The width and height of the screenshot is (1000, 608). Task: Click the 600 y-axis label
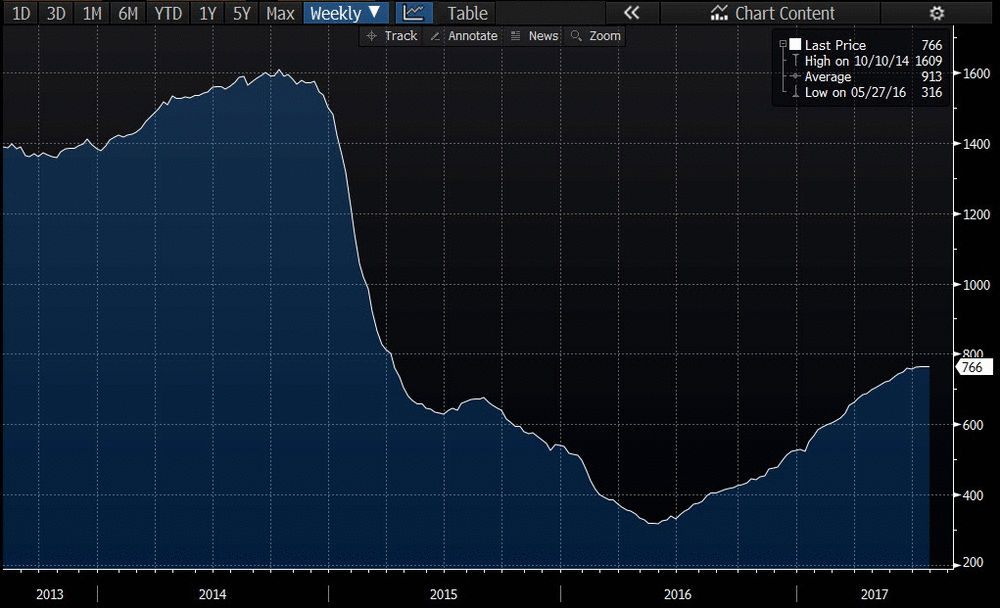pyautogui.click(x=973, y=425)
